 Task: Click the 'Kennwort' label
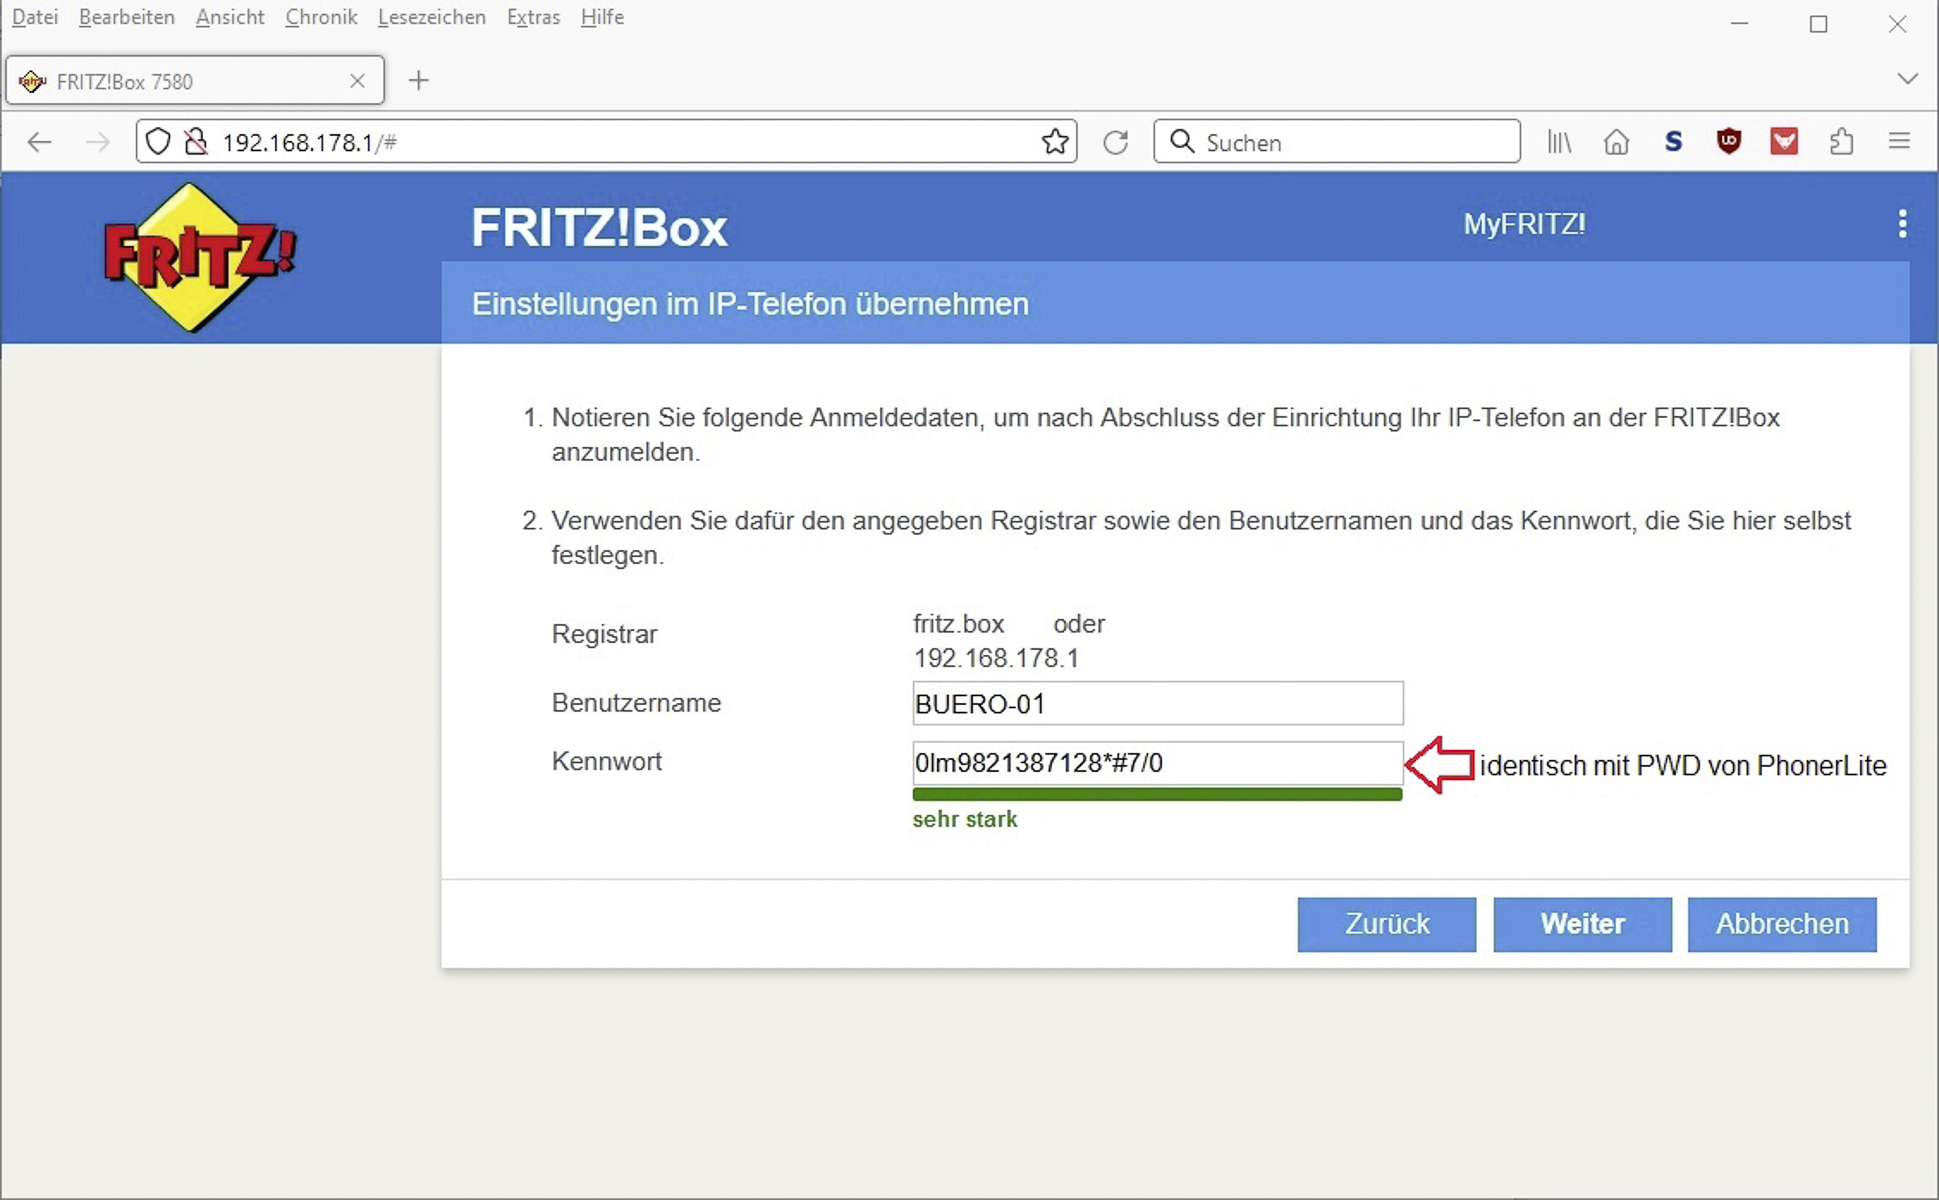[606, 761]
